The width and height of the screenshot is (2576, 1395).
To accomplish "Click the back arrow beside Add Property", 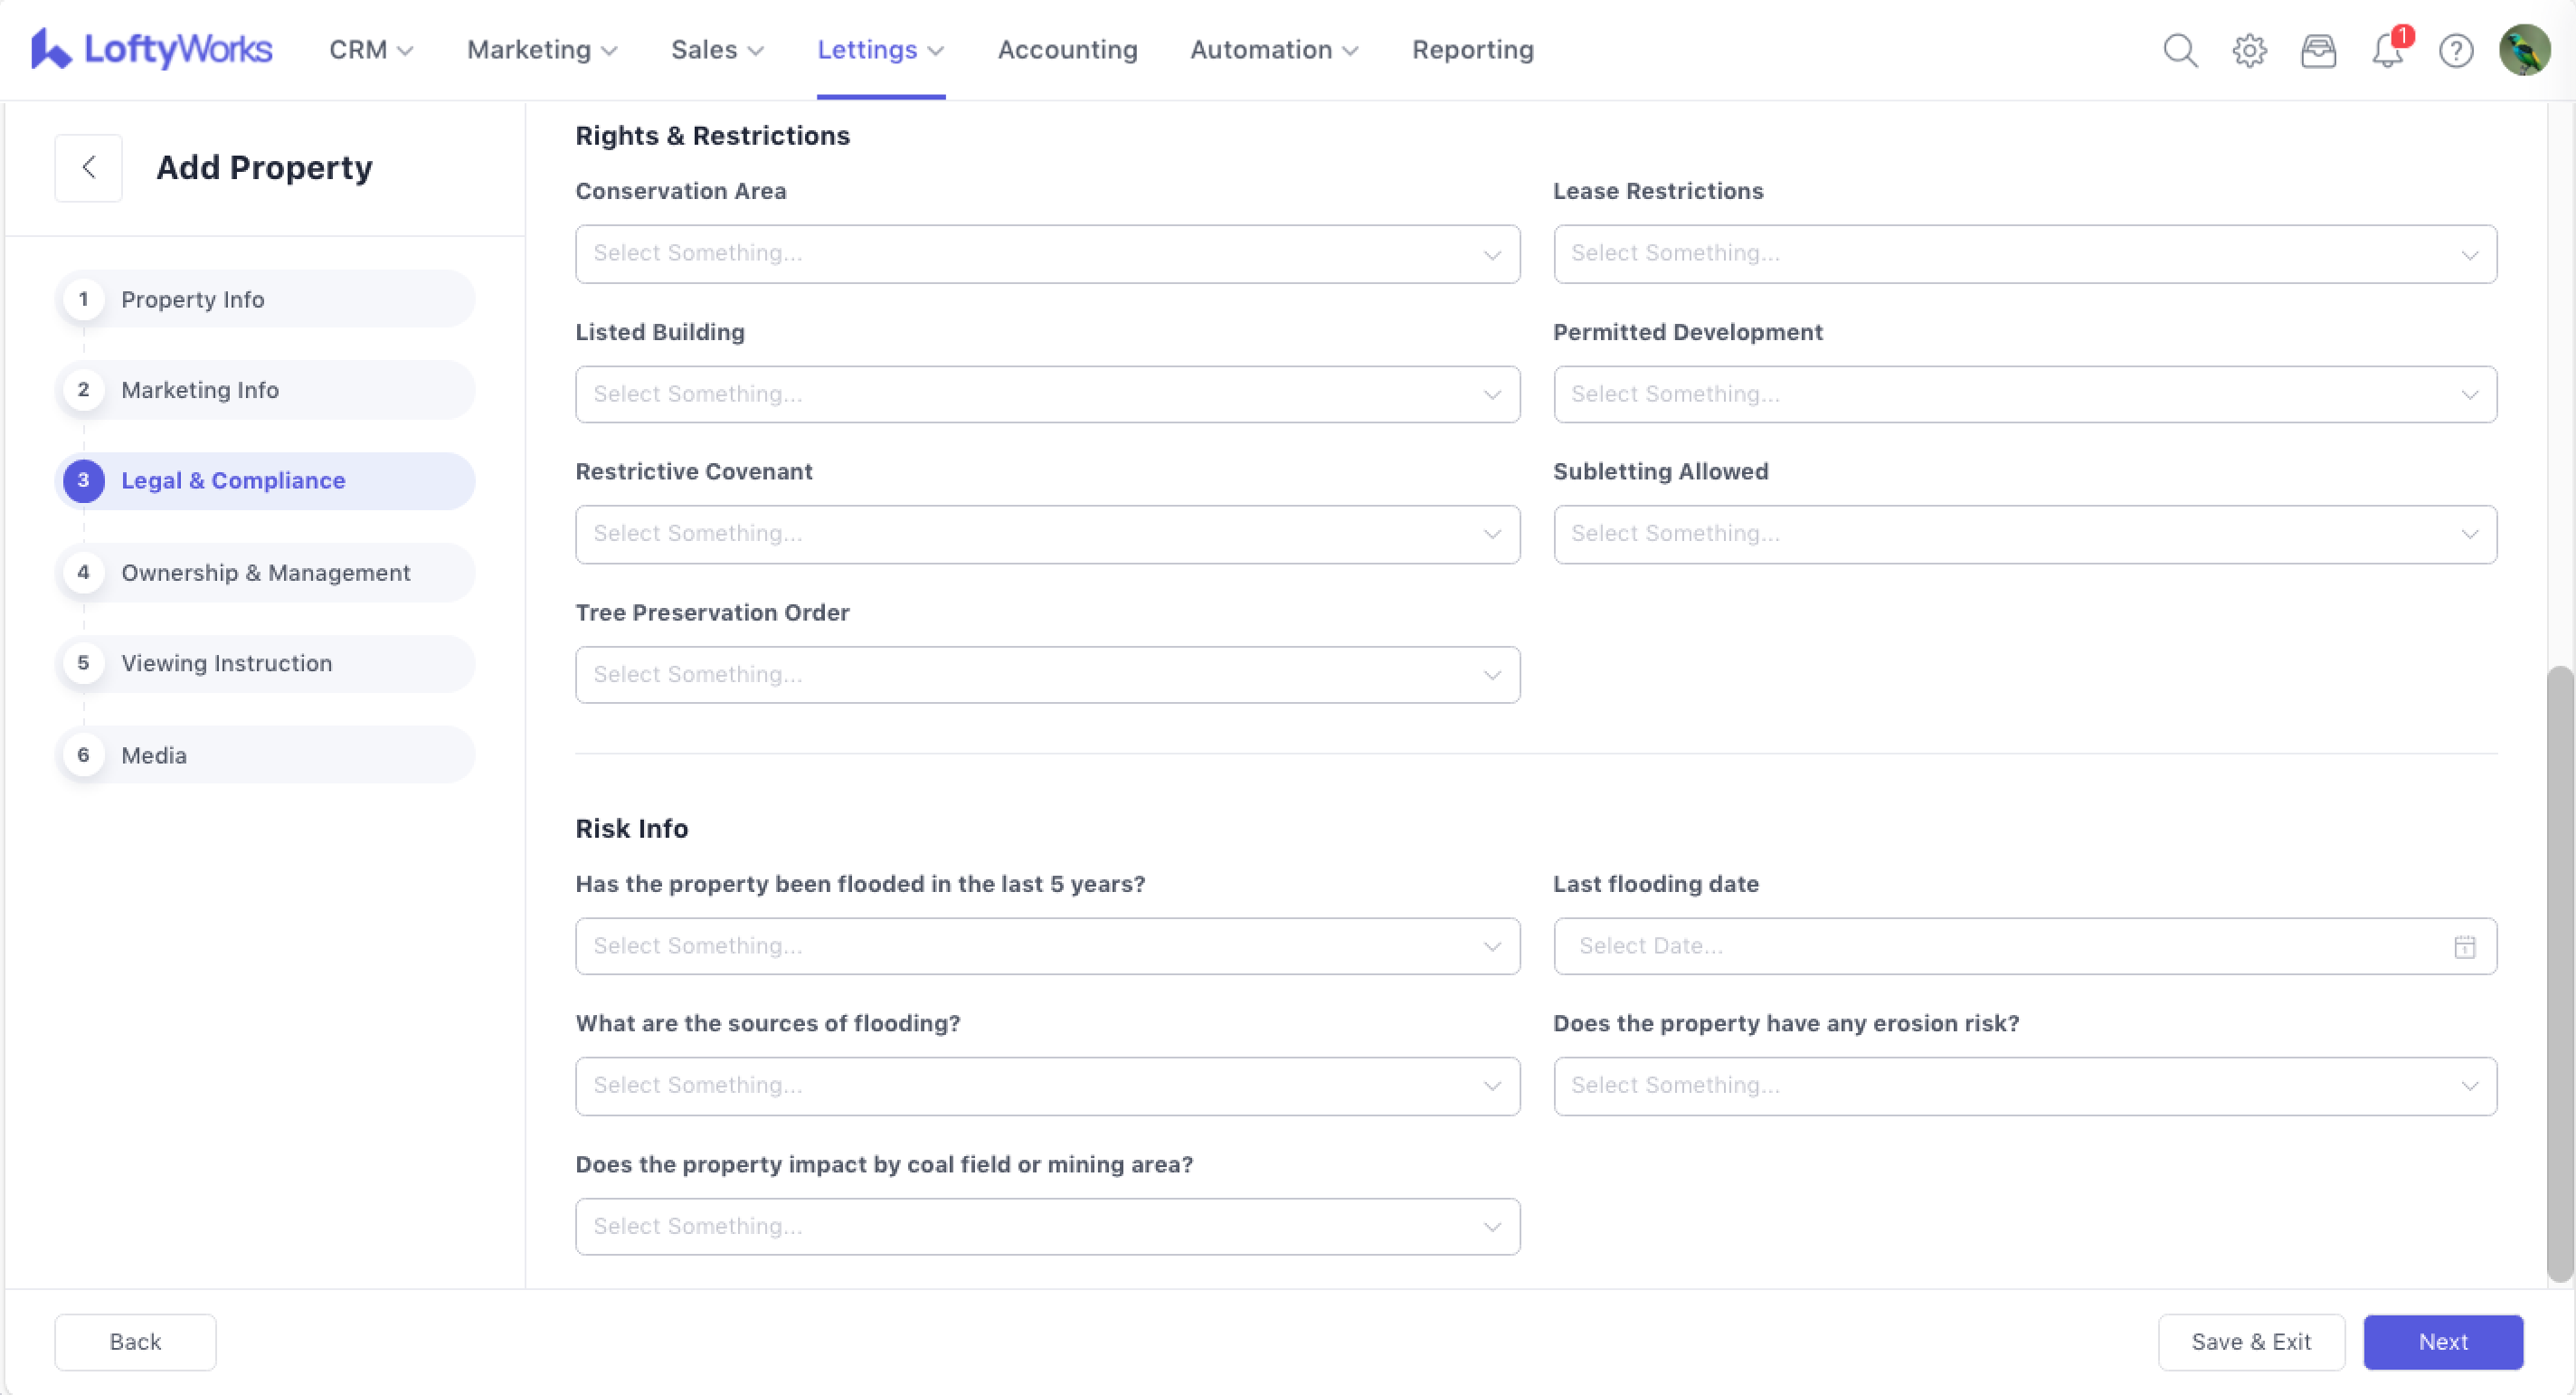I will [89, 168].
